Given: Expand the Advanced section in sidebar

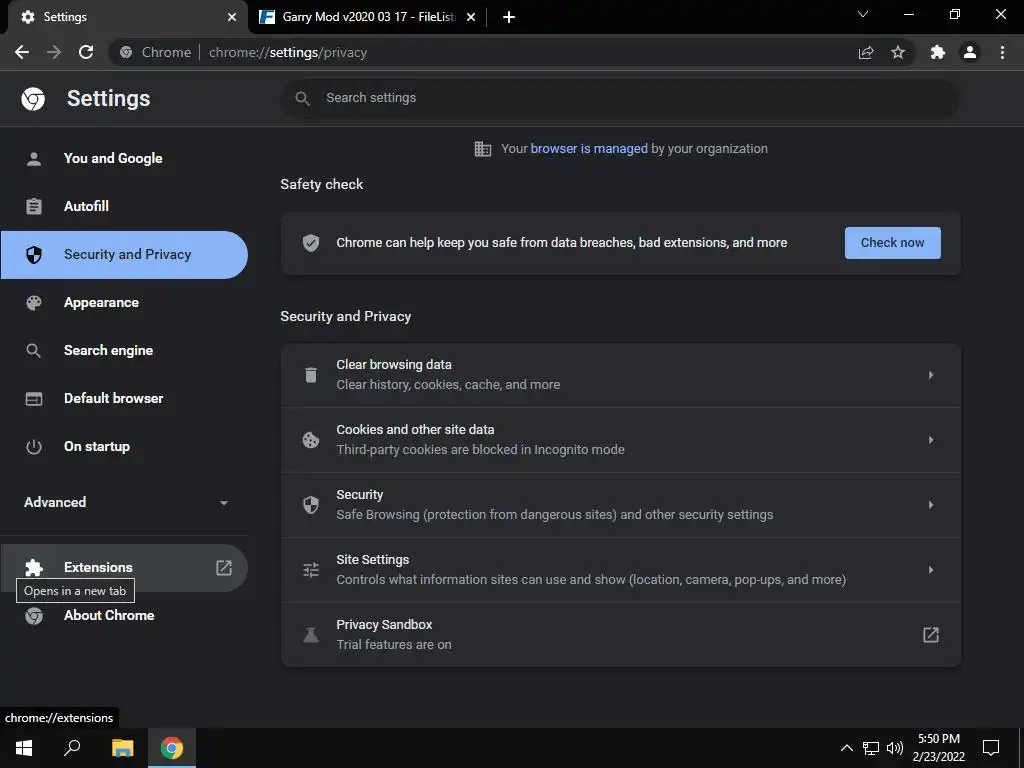Looking at the screenshot, I should [124, 502].
